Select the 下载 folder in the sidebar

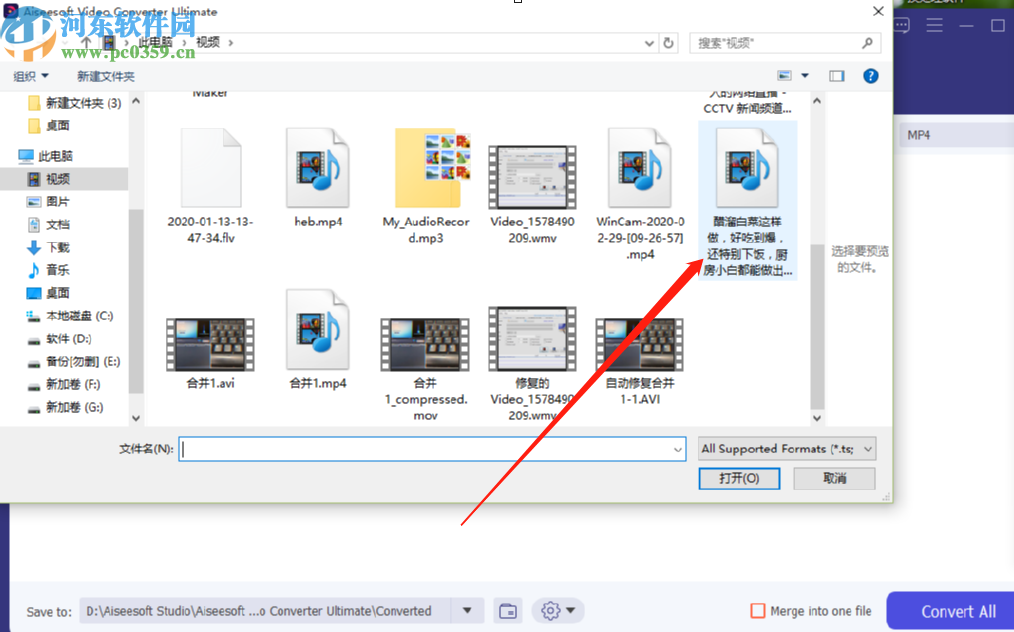click(x=57, y=247)
